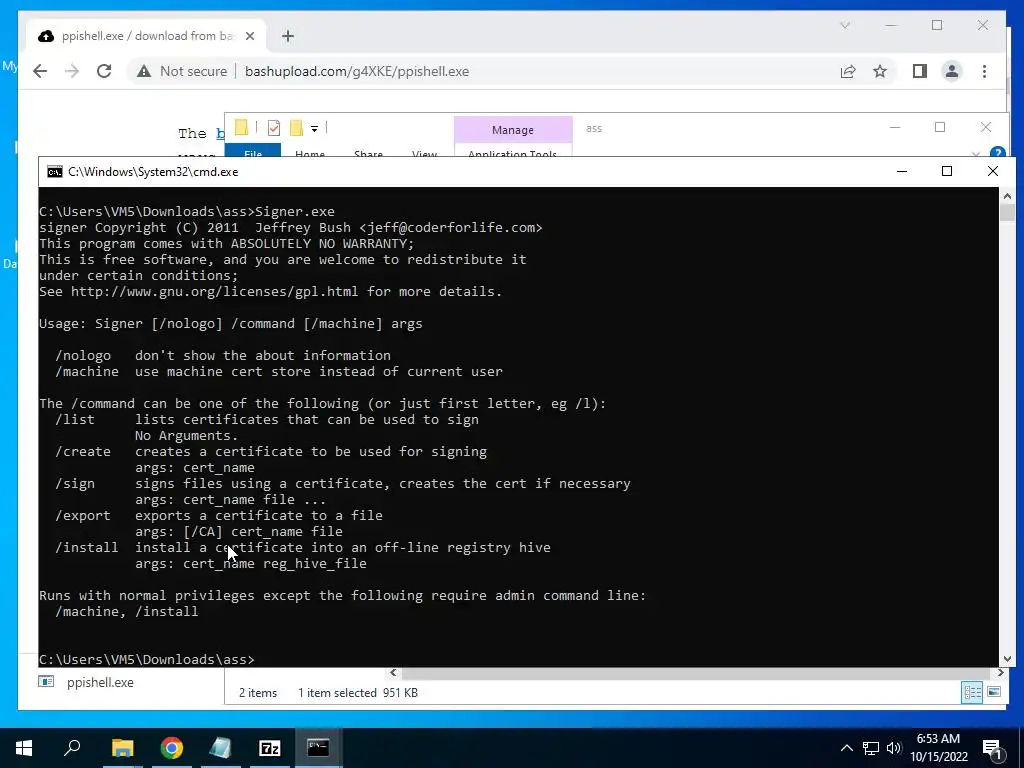Click Explorer Properties quick access icon

274,128
